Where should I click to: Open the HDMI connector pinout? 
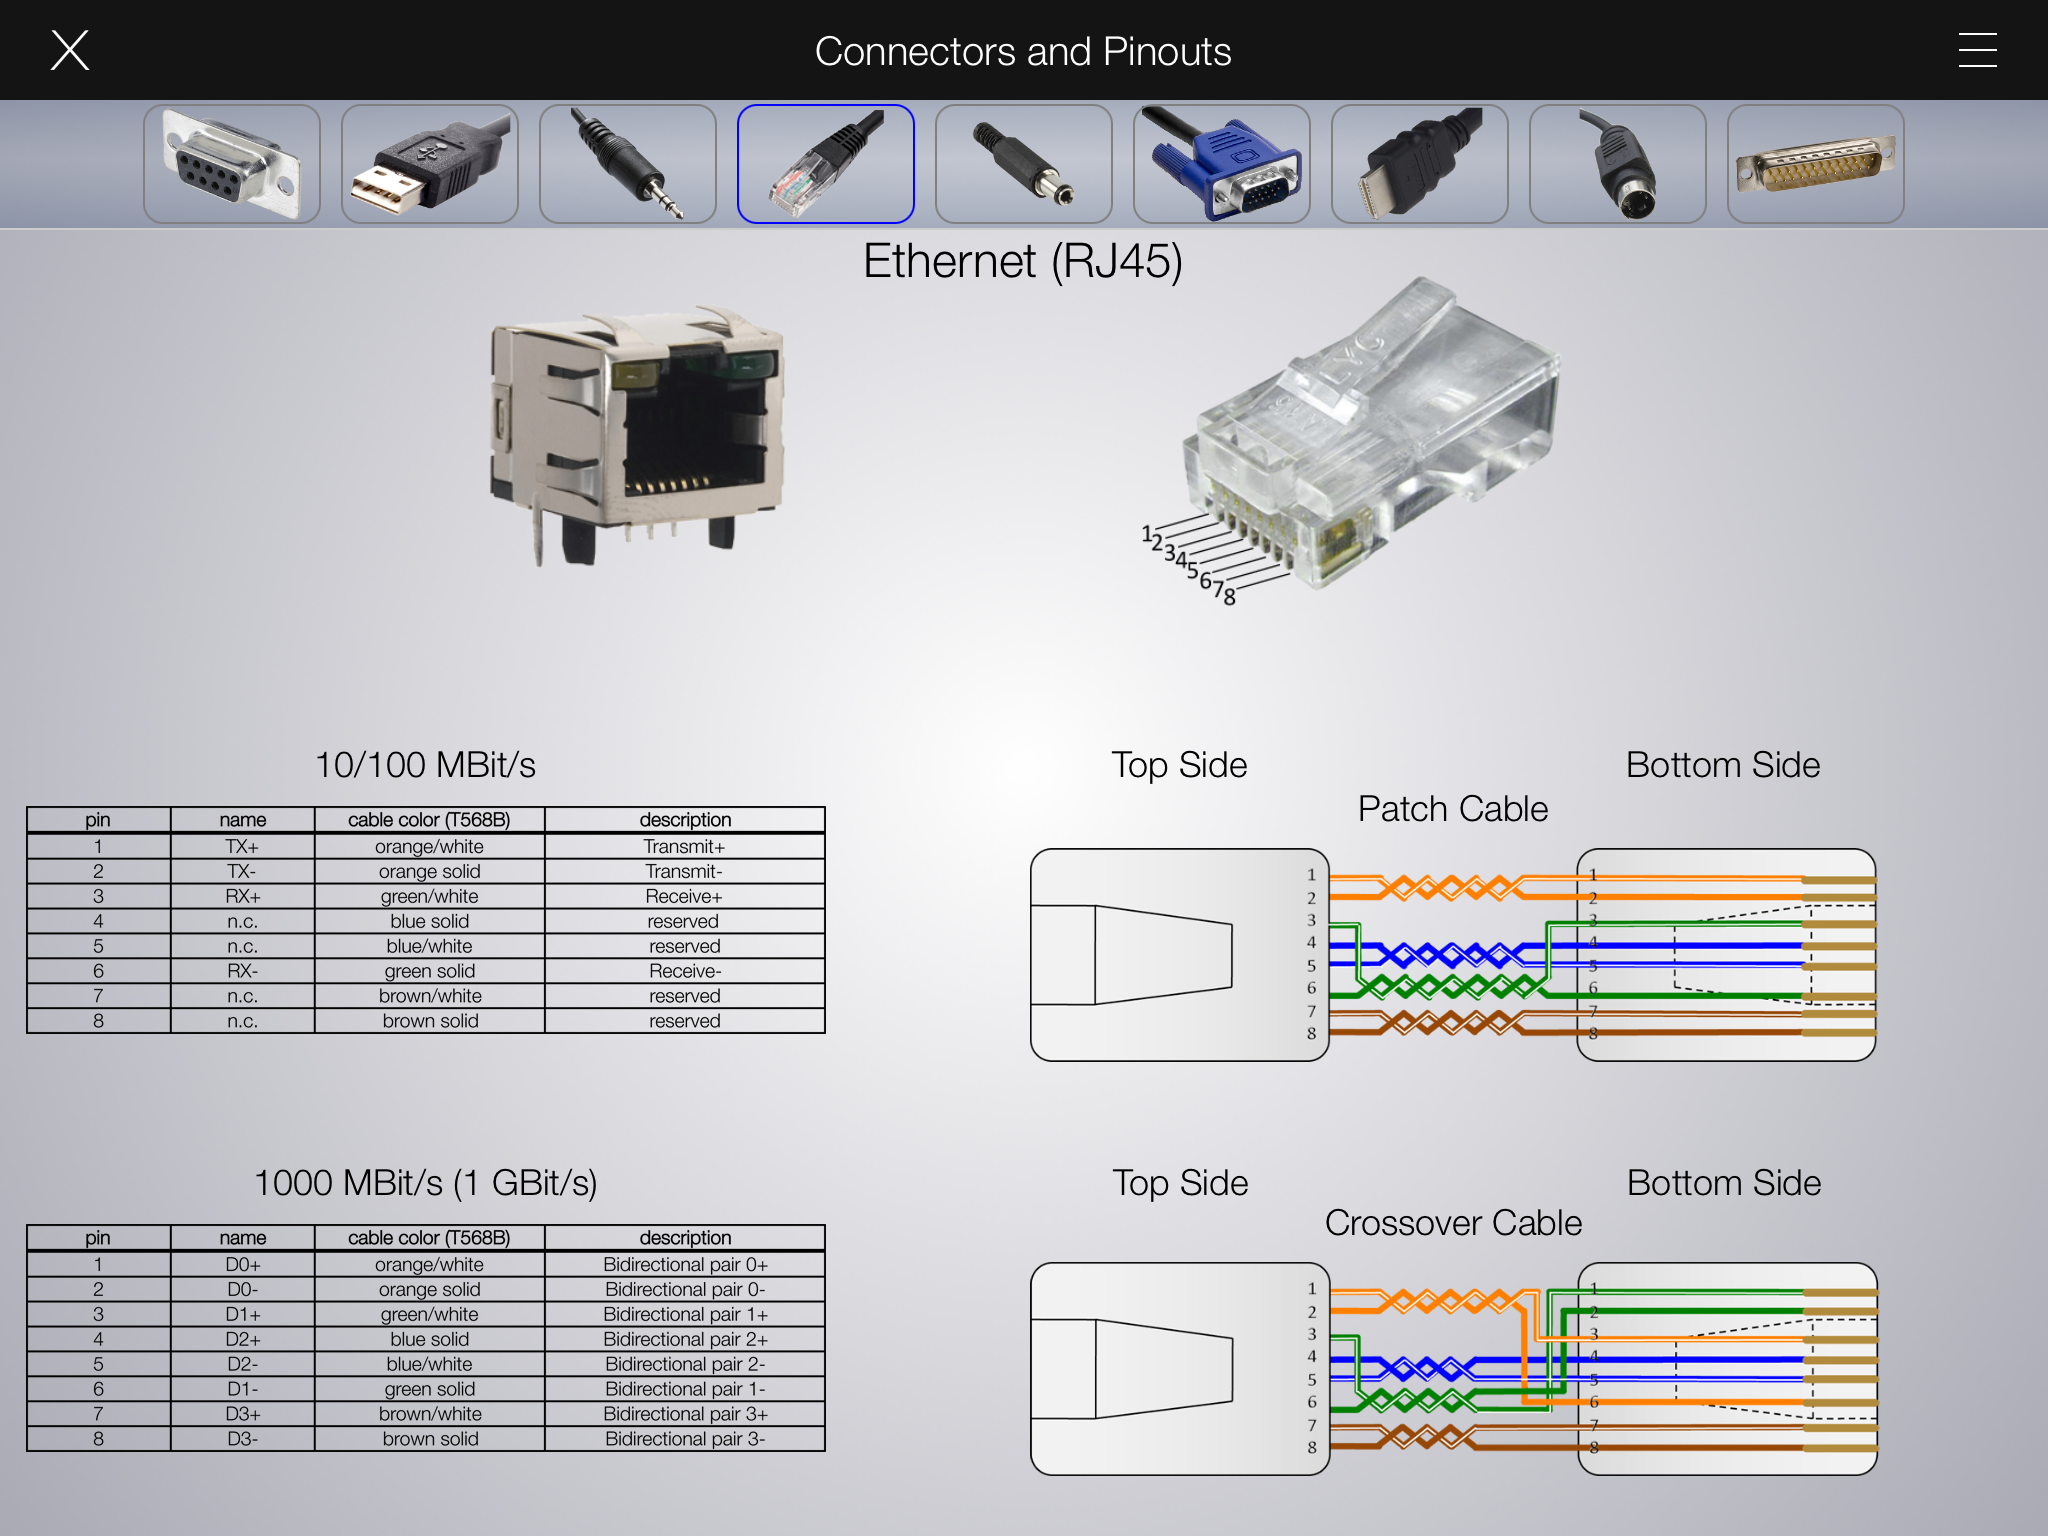point(1420,164)
